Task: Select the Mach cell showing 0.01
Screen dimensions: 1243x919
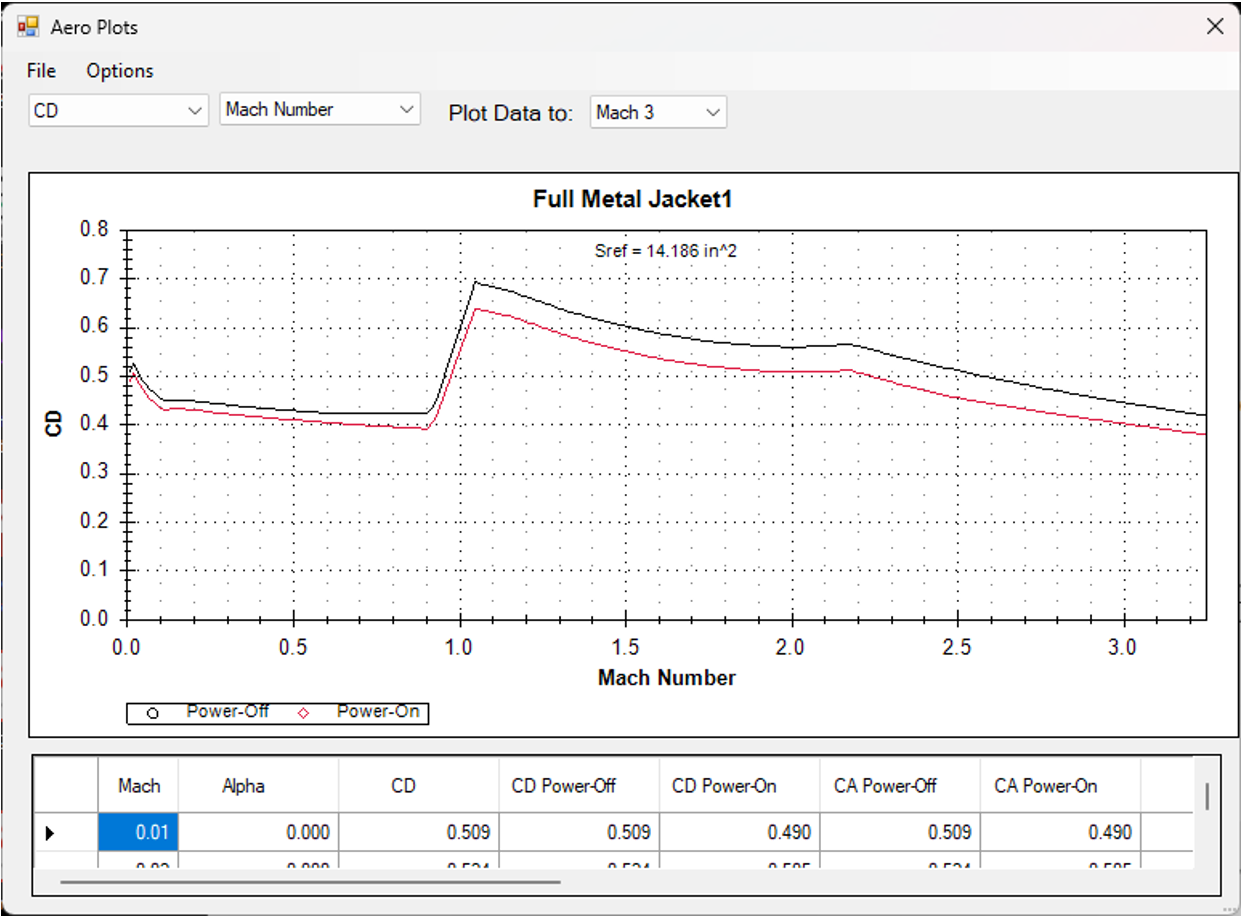Action: pos(138,832)
